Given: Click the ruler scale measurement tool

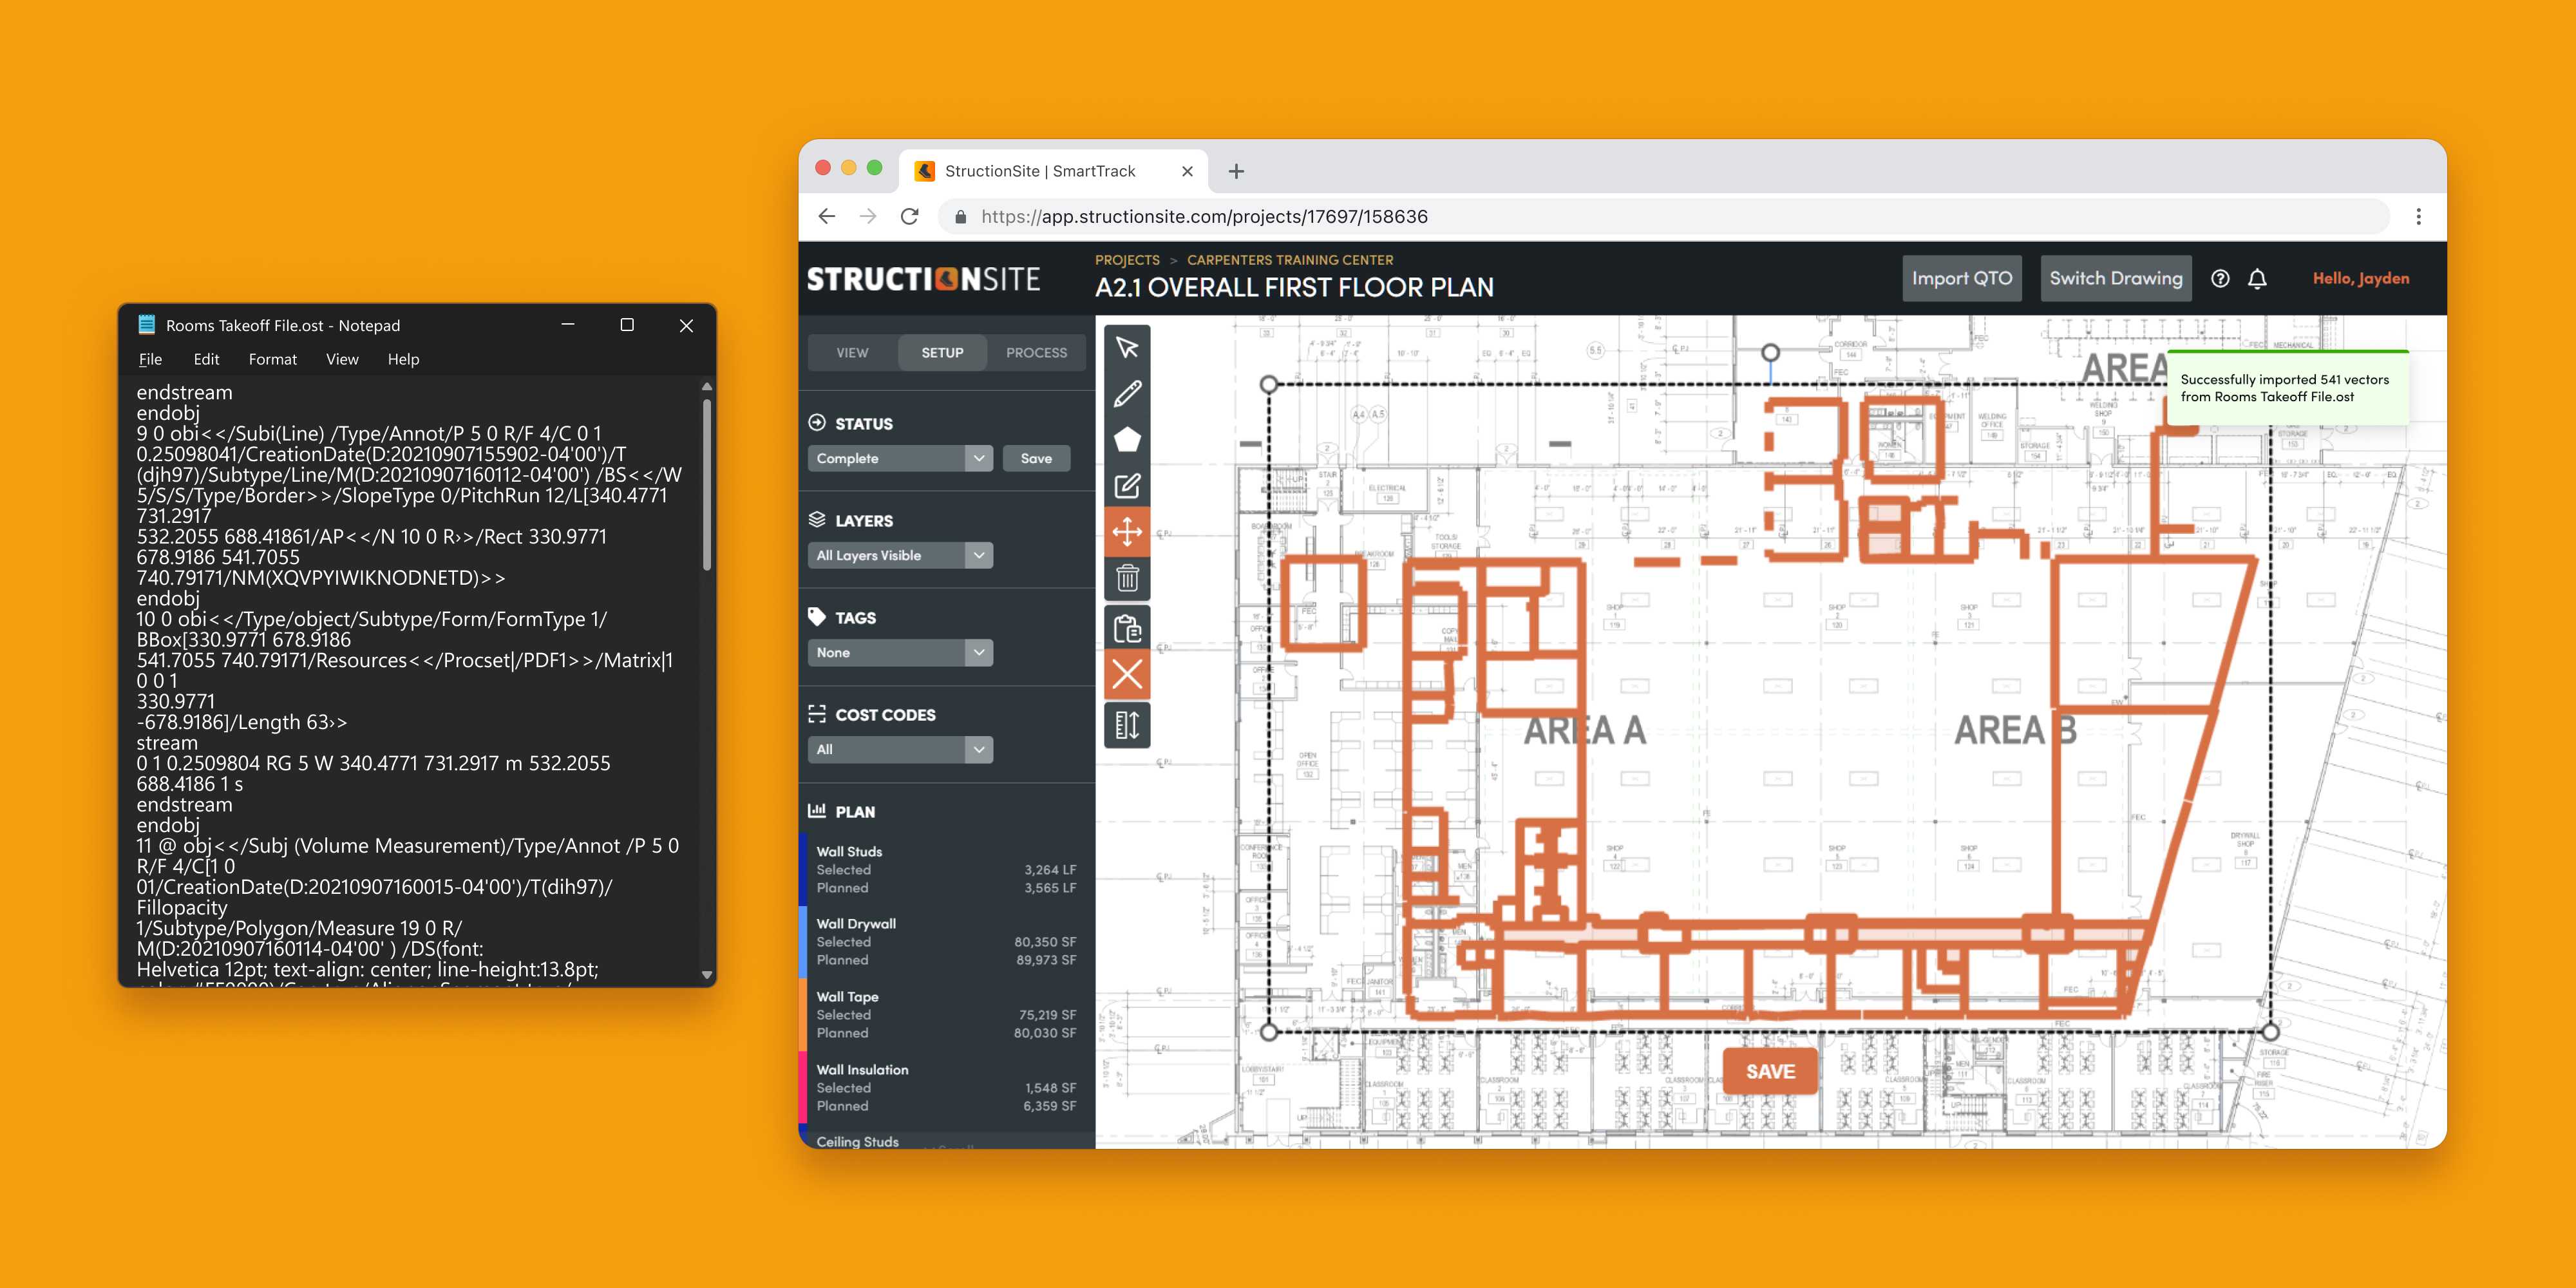Looking at the screenshot, I should tap(1127, 725).
